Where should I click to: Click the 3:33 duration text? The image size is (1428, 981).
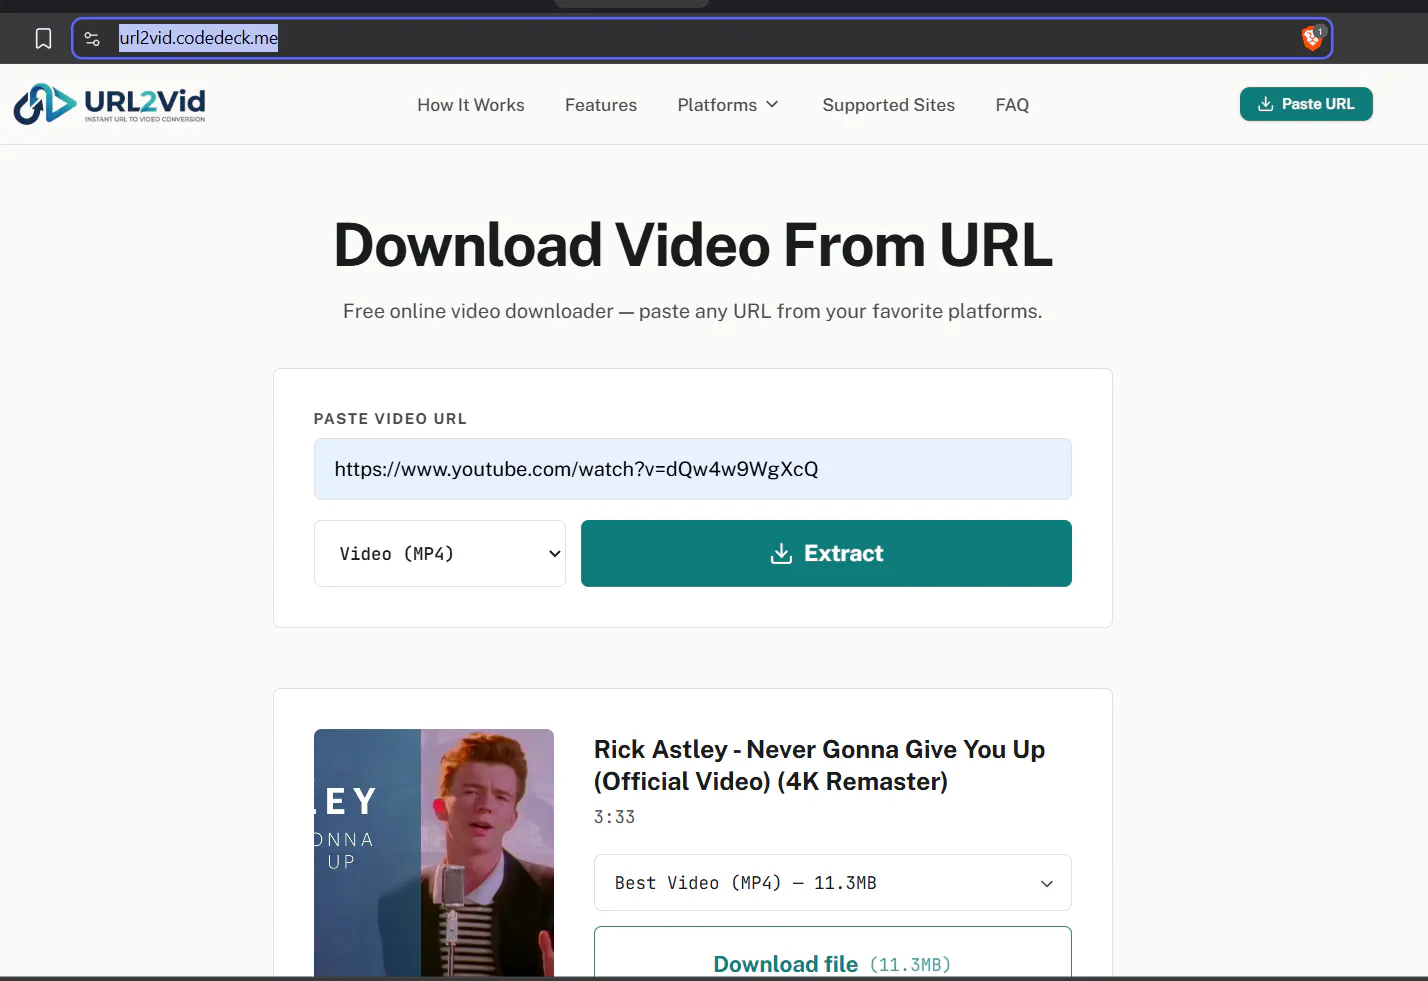click(x=614, y=817)
